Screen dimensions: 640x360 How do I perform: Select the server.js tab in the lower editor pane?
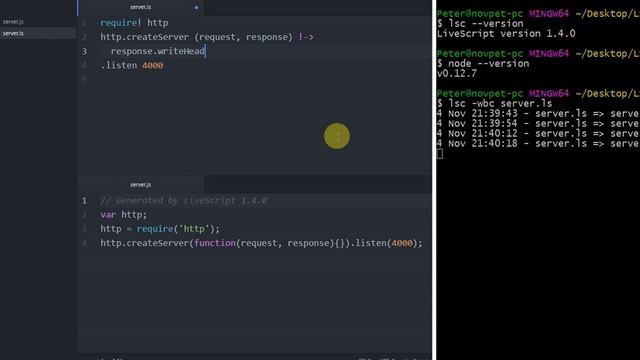coord(140,185)
